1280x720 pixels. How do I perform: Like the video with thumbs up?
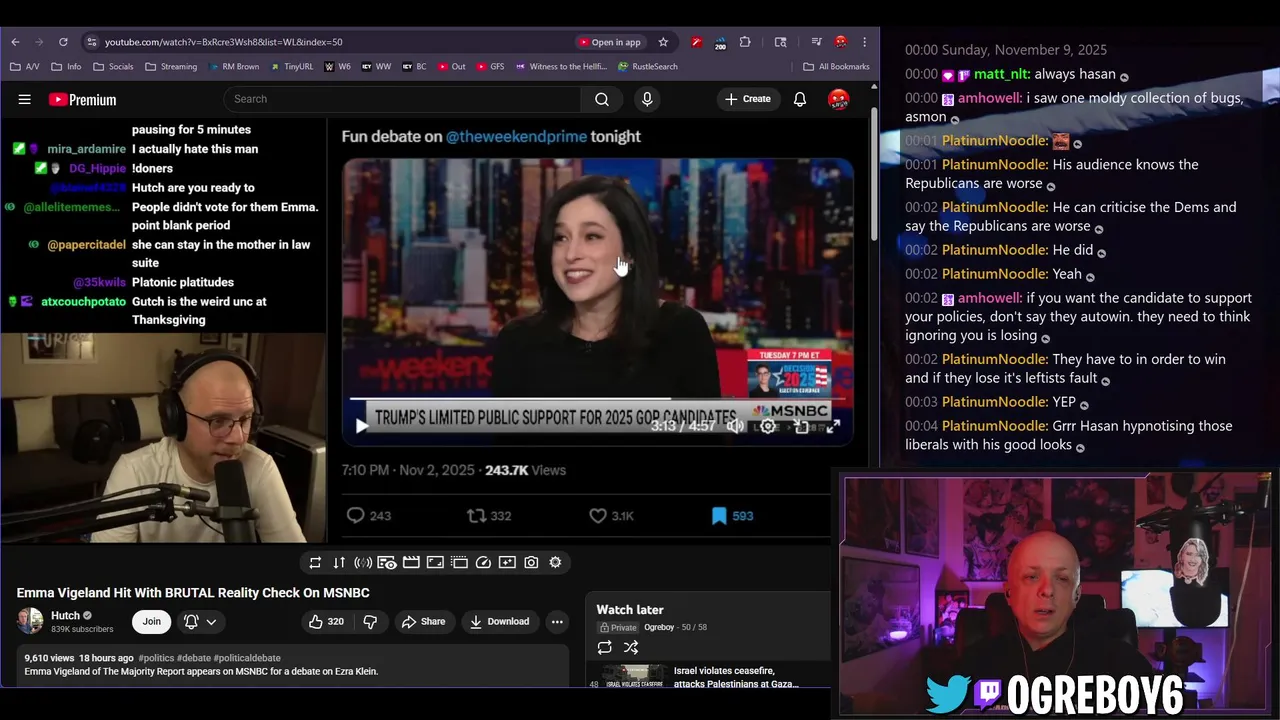[326, 622]
